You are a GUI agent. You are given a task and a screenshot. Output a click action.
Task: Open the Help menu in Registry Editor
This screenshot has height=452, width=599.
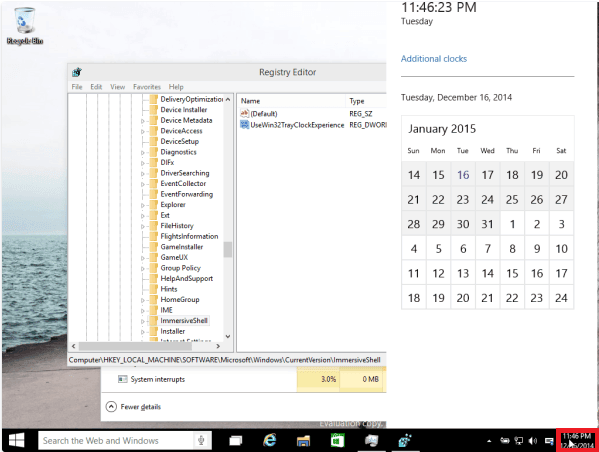pos(176,87)
